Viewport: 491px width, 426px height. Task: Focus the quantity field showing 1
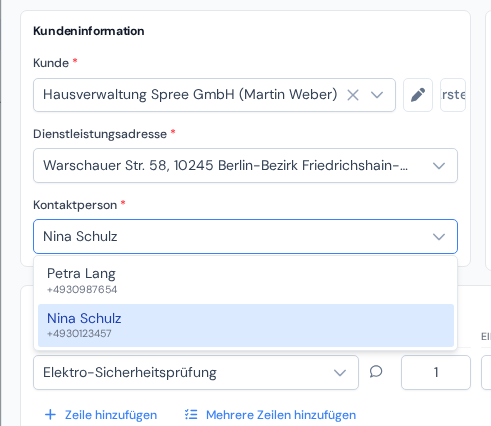click(x=436, y=372)
